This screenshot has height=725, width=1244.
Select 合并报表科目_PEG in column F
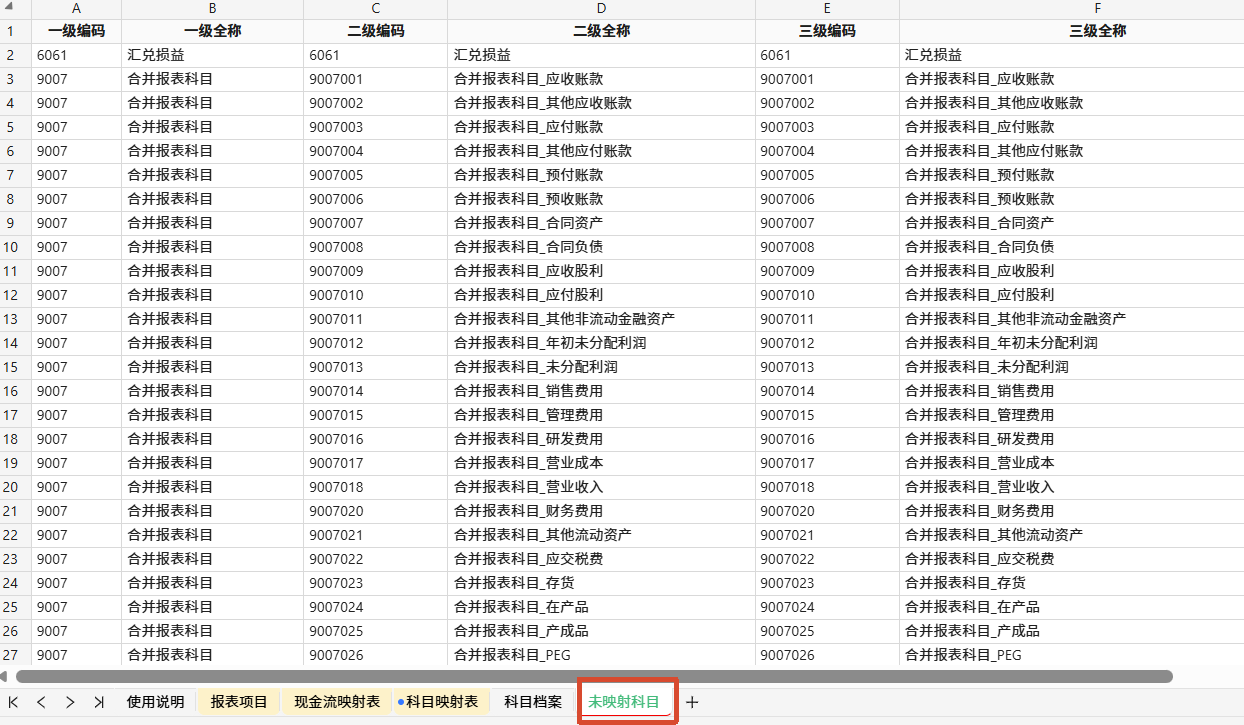(1071, 655)
